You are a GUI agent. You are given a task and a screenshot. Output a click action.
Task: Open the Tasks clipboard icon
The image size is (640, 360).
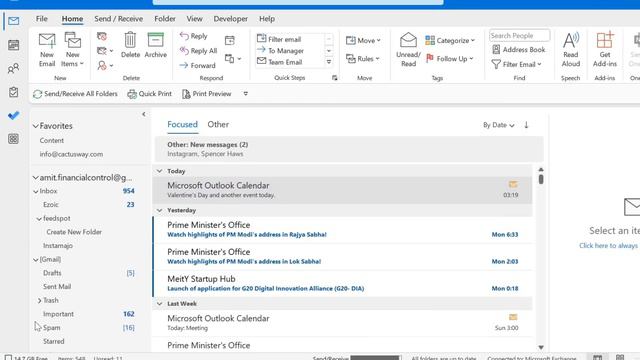13,92
